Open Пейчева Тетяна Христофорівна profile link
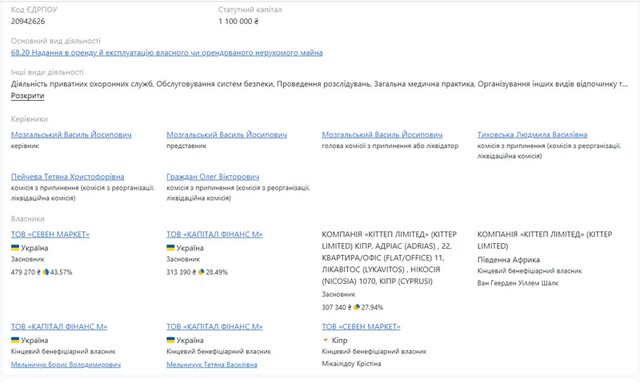Screen dimensions: 640x383 click(x=67, y=177)
